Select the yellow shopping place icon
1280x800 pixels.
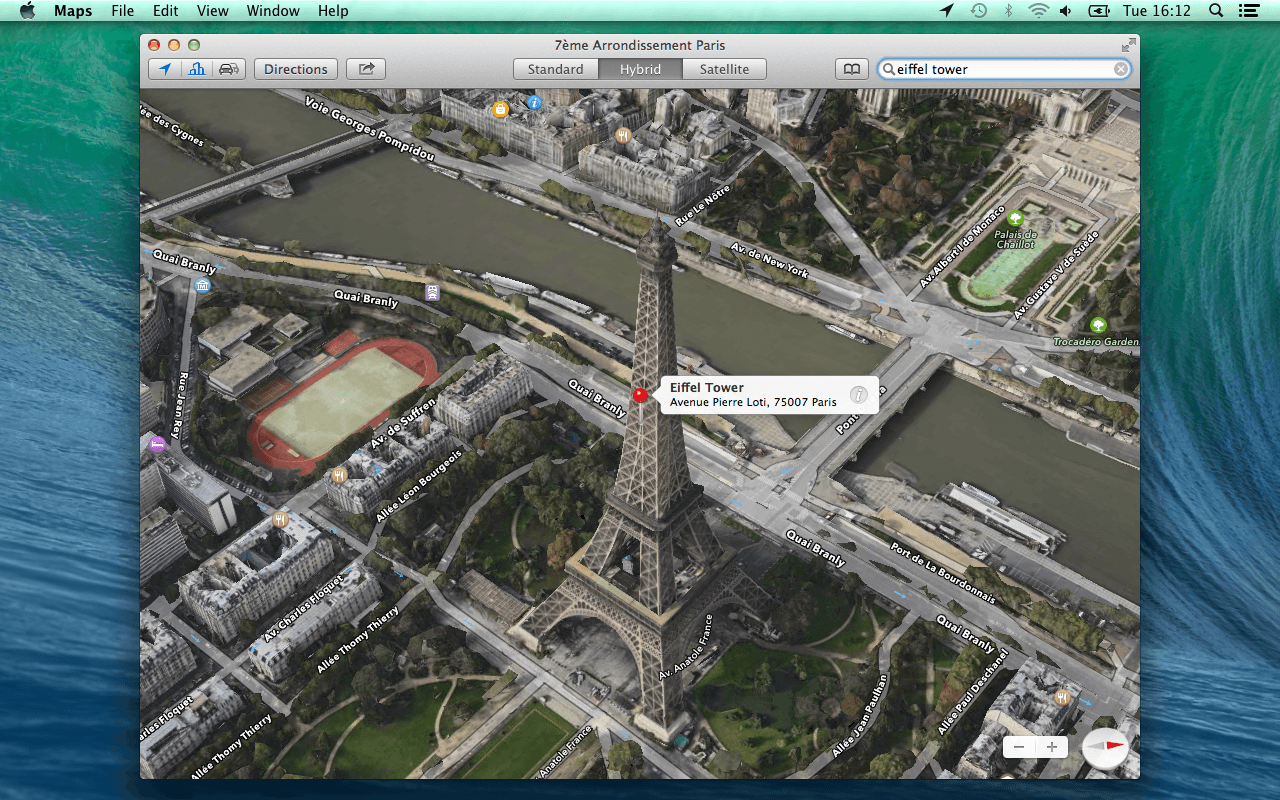pyautogui.click(x=500, y=109)
